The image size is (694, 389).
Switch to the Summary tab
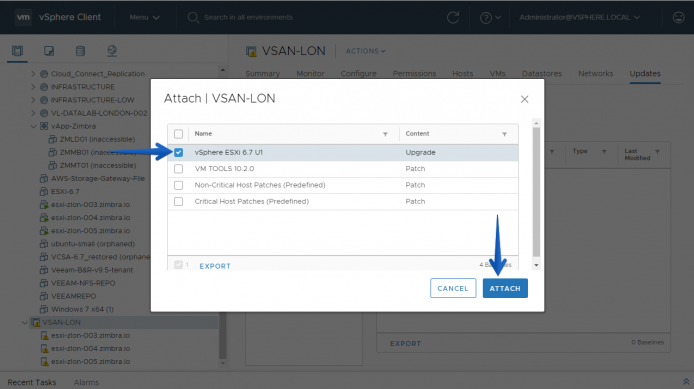262,73
